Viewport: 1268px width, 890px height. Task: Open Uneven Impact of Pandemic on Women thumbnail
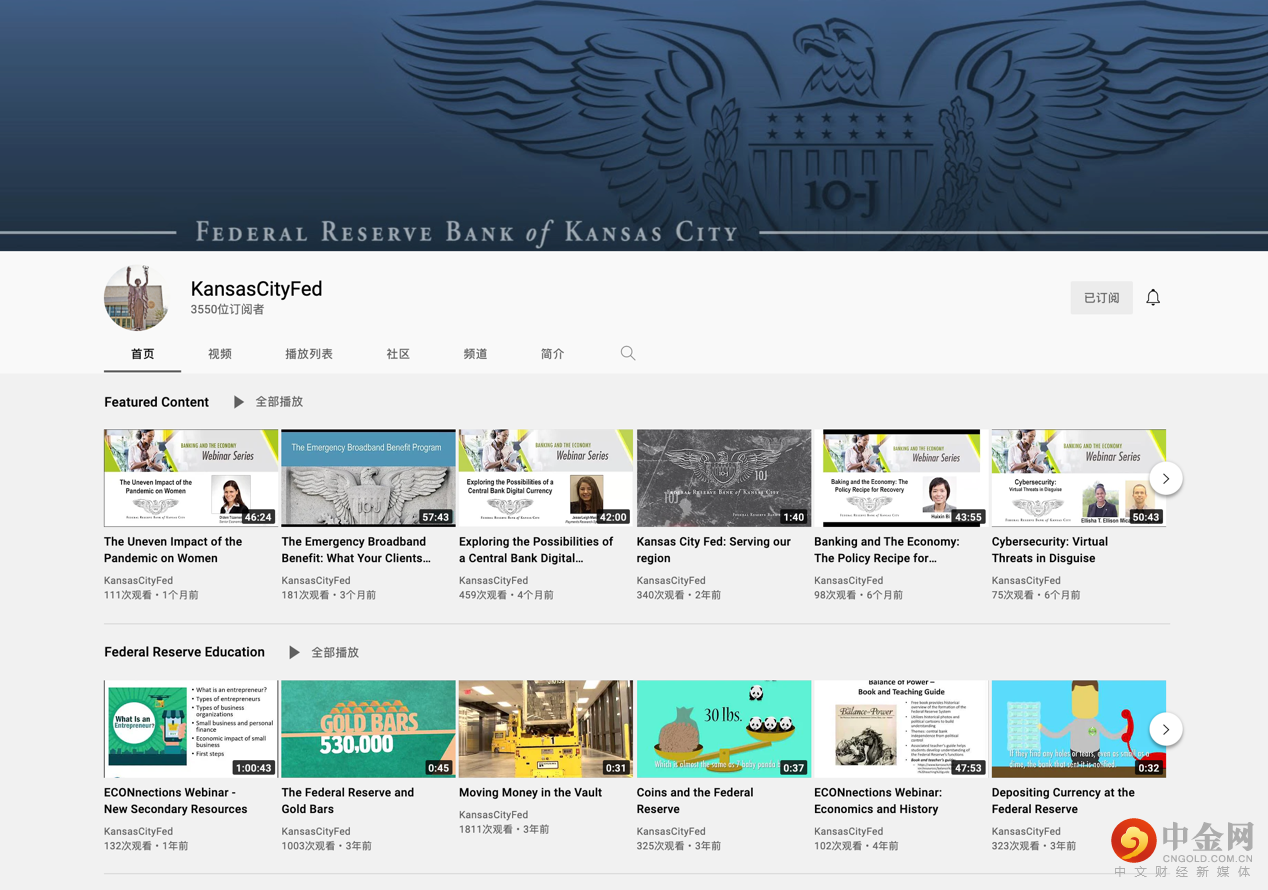[191, 478]
